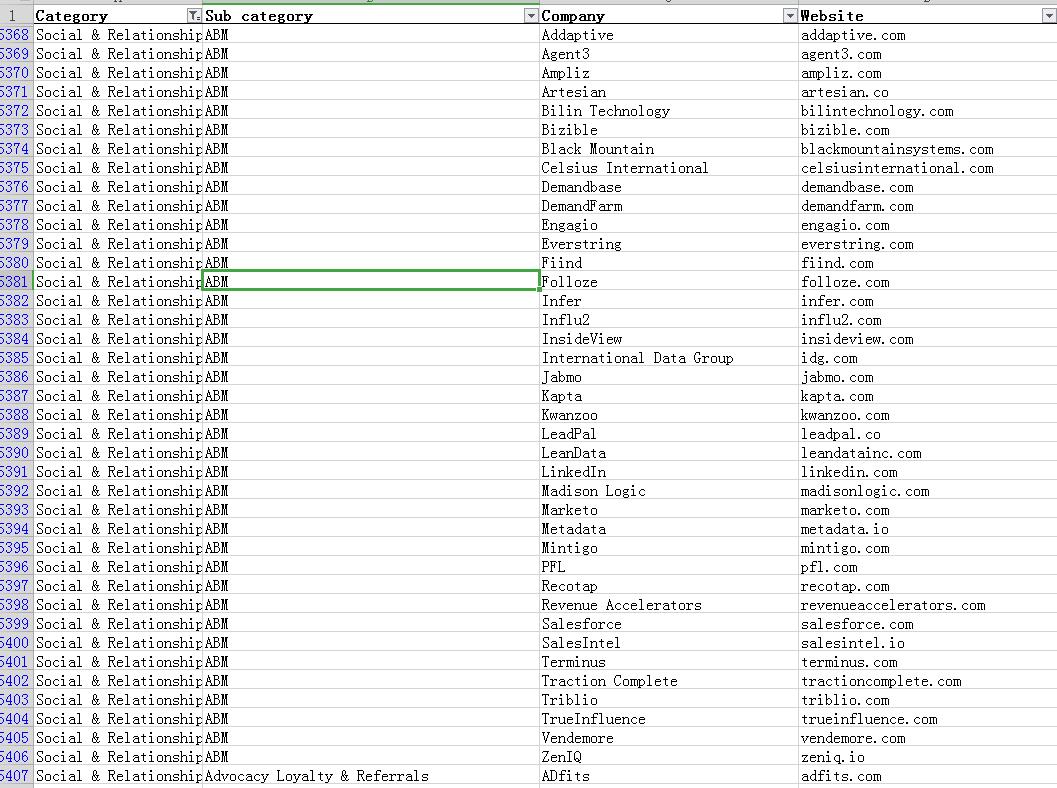The image size is (1057, 788).
Task: Click the Demandbase company cell
Action: tap(669, 187)
